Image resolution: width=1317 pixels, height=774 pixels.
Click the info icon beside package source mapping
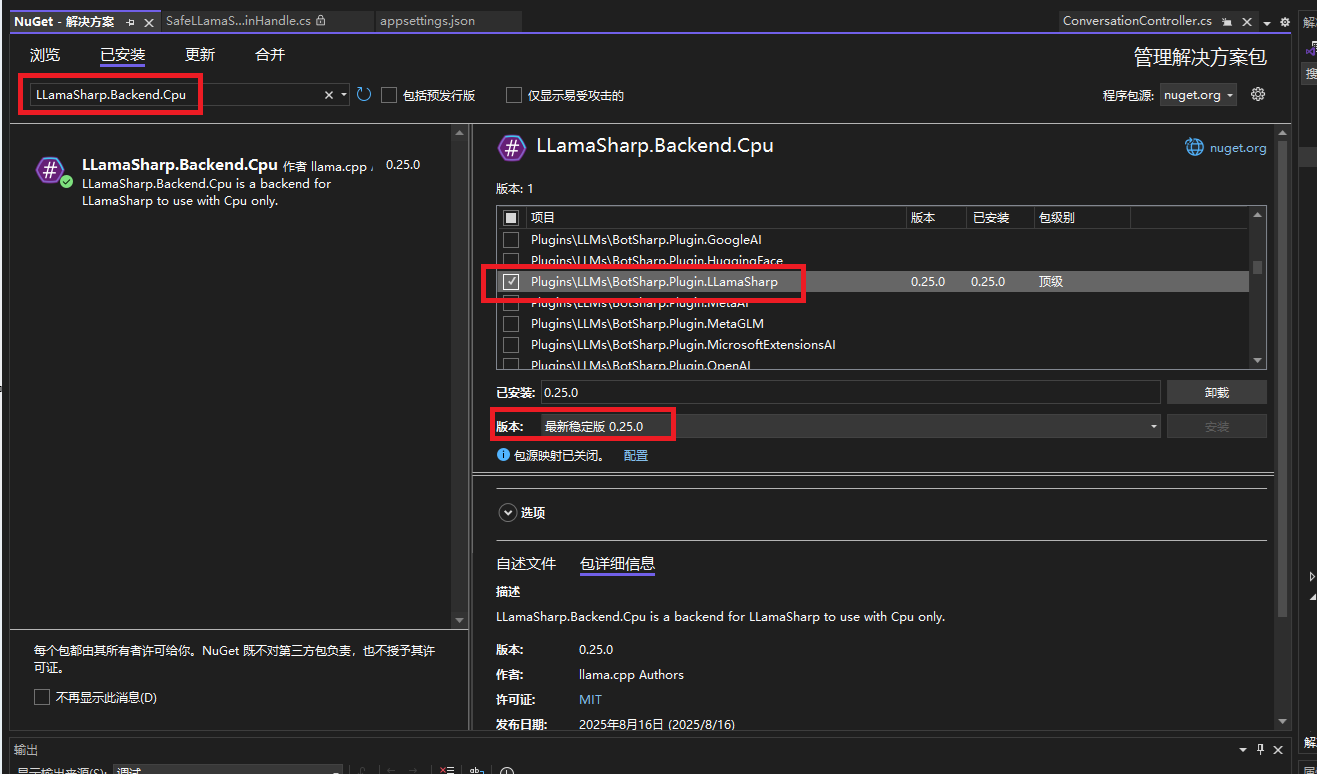click(x=504, y=455)
